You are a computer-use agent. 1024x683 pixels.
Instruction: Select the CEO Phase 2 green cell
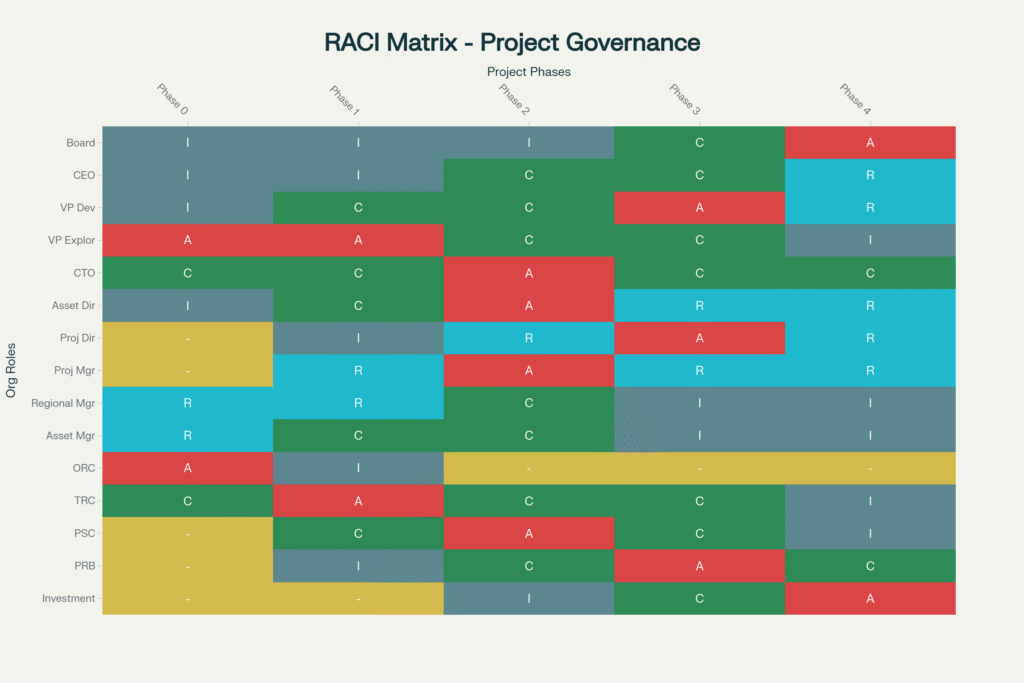click(x=529, y=175)
